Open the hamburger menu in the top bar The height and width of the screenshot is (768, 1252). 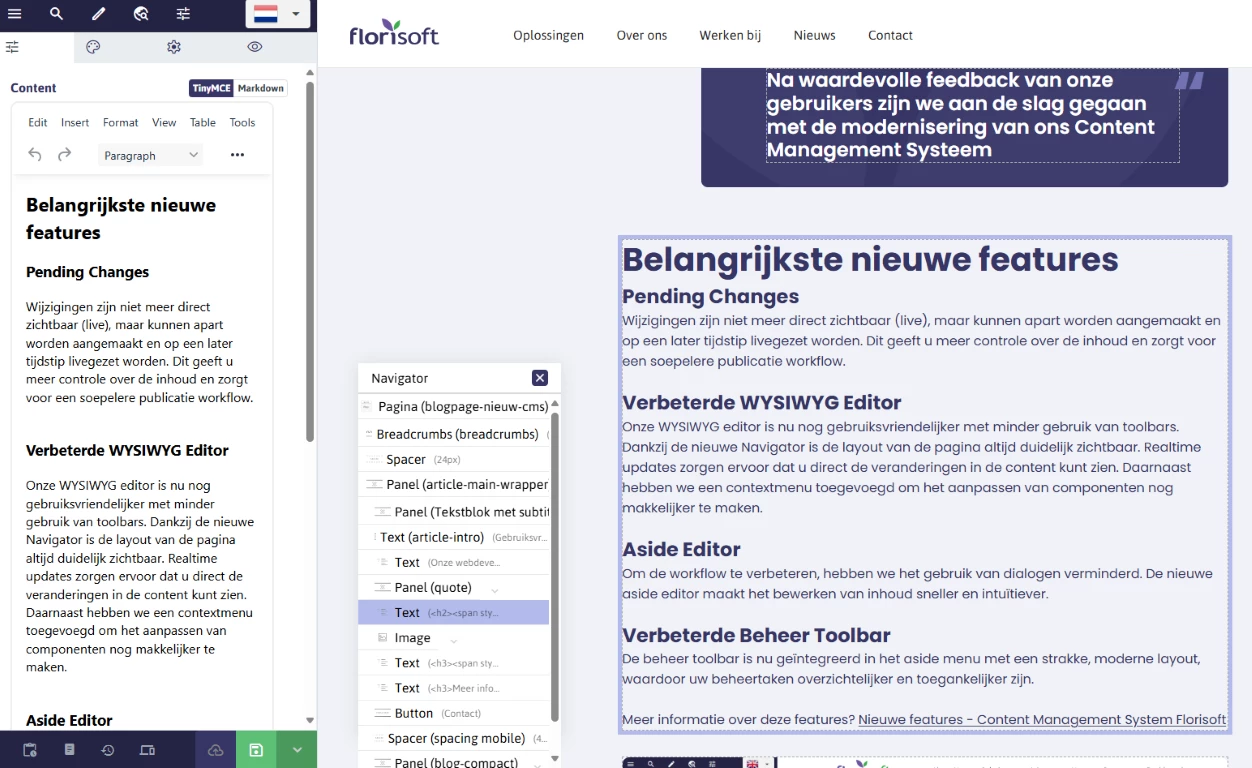pos(14,14)
